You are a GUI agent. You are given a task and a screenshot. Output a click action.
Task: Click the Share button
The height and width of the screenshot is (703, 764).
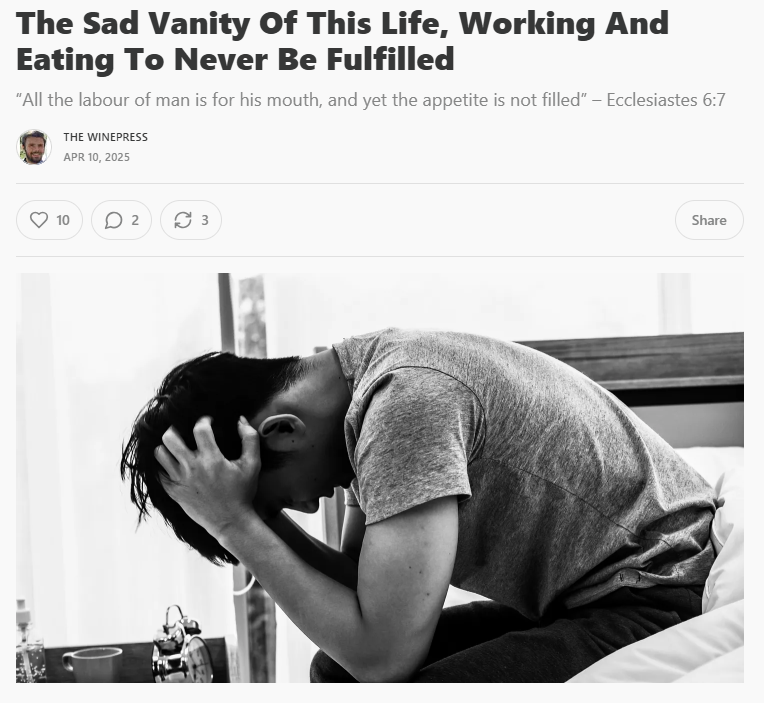pyautogui.click(x=709, y=220)
